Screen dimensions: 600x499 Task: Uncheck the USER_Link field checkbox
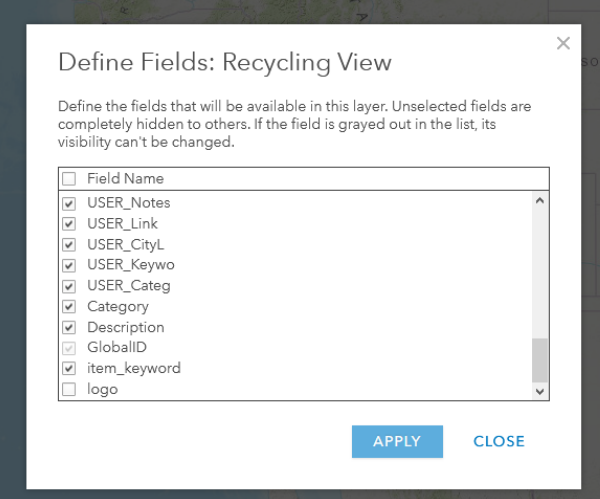coord(69,224)
